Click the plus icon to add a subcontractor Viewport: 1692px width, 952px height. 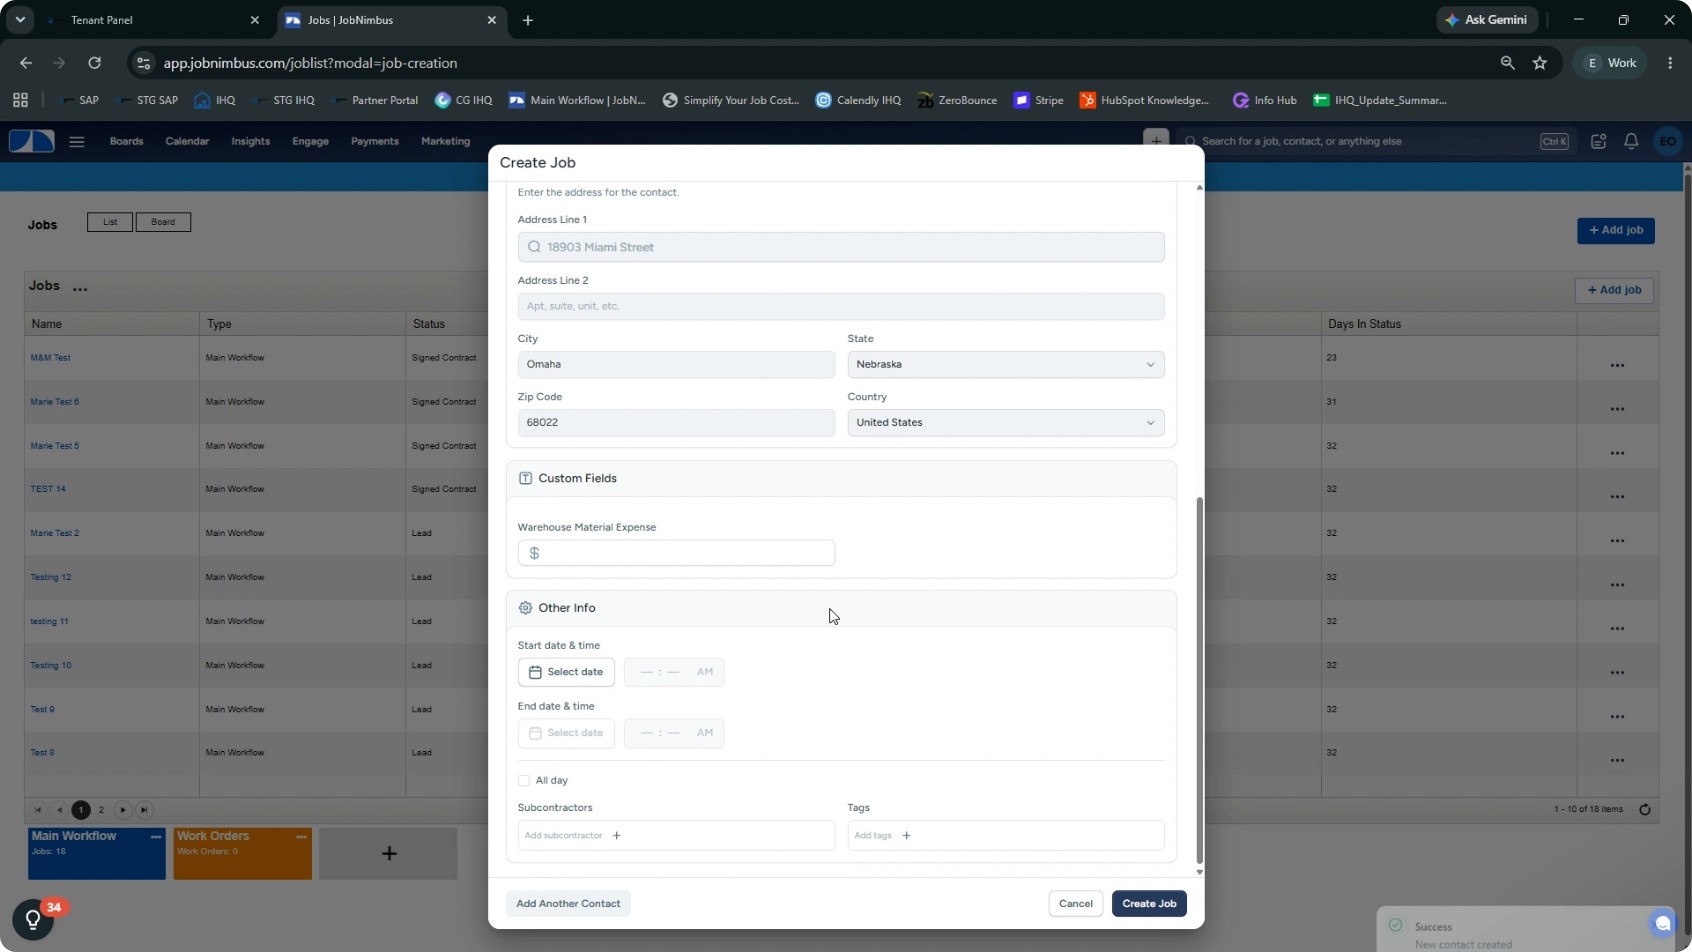tap(617, 836)
